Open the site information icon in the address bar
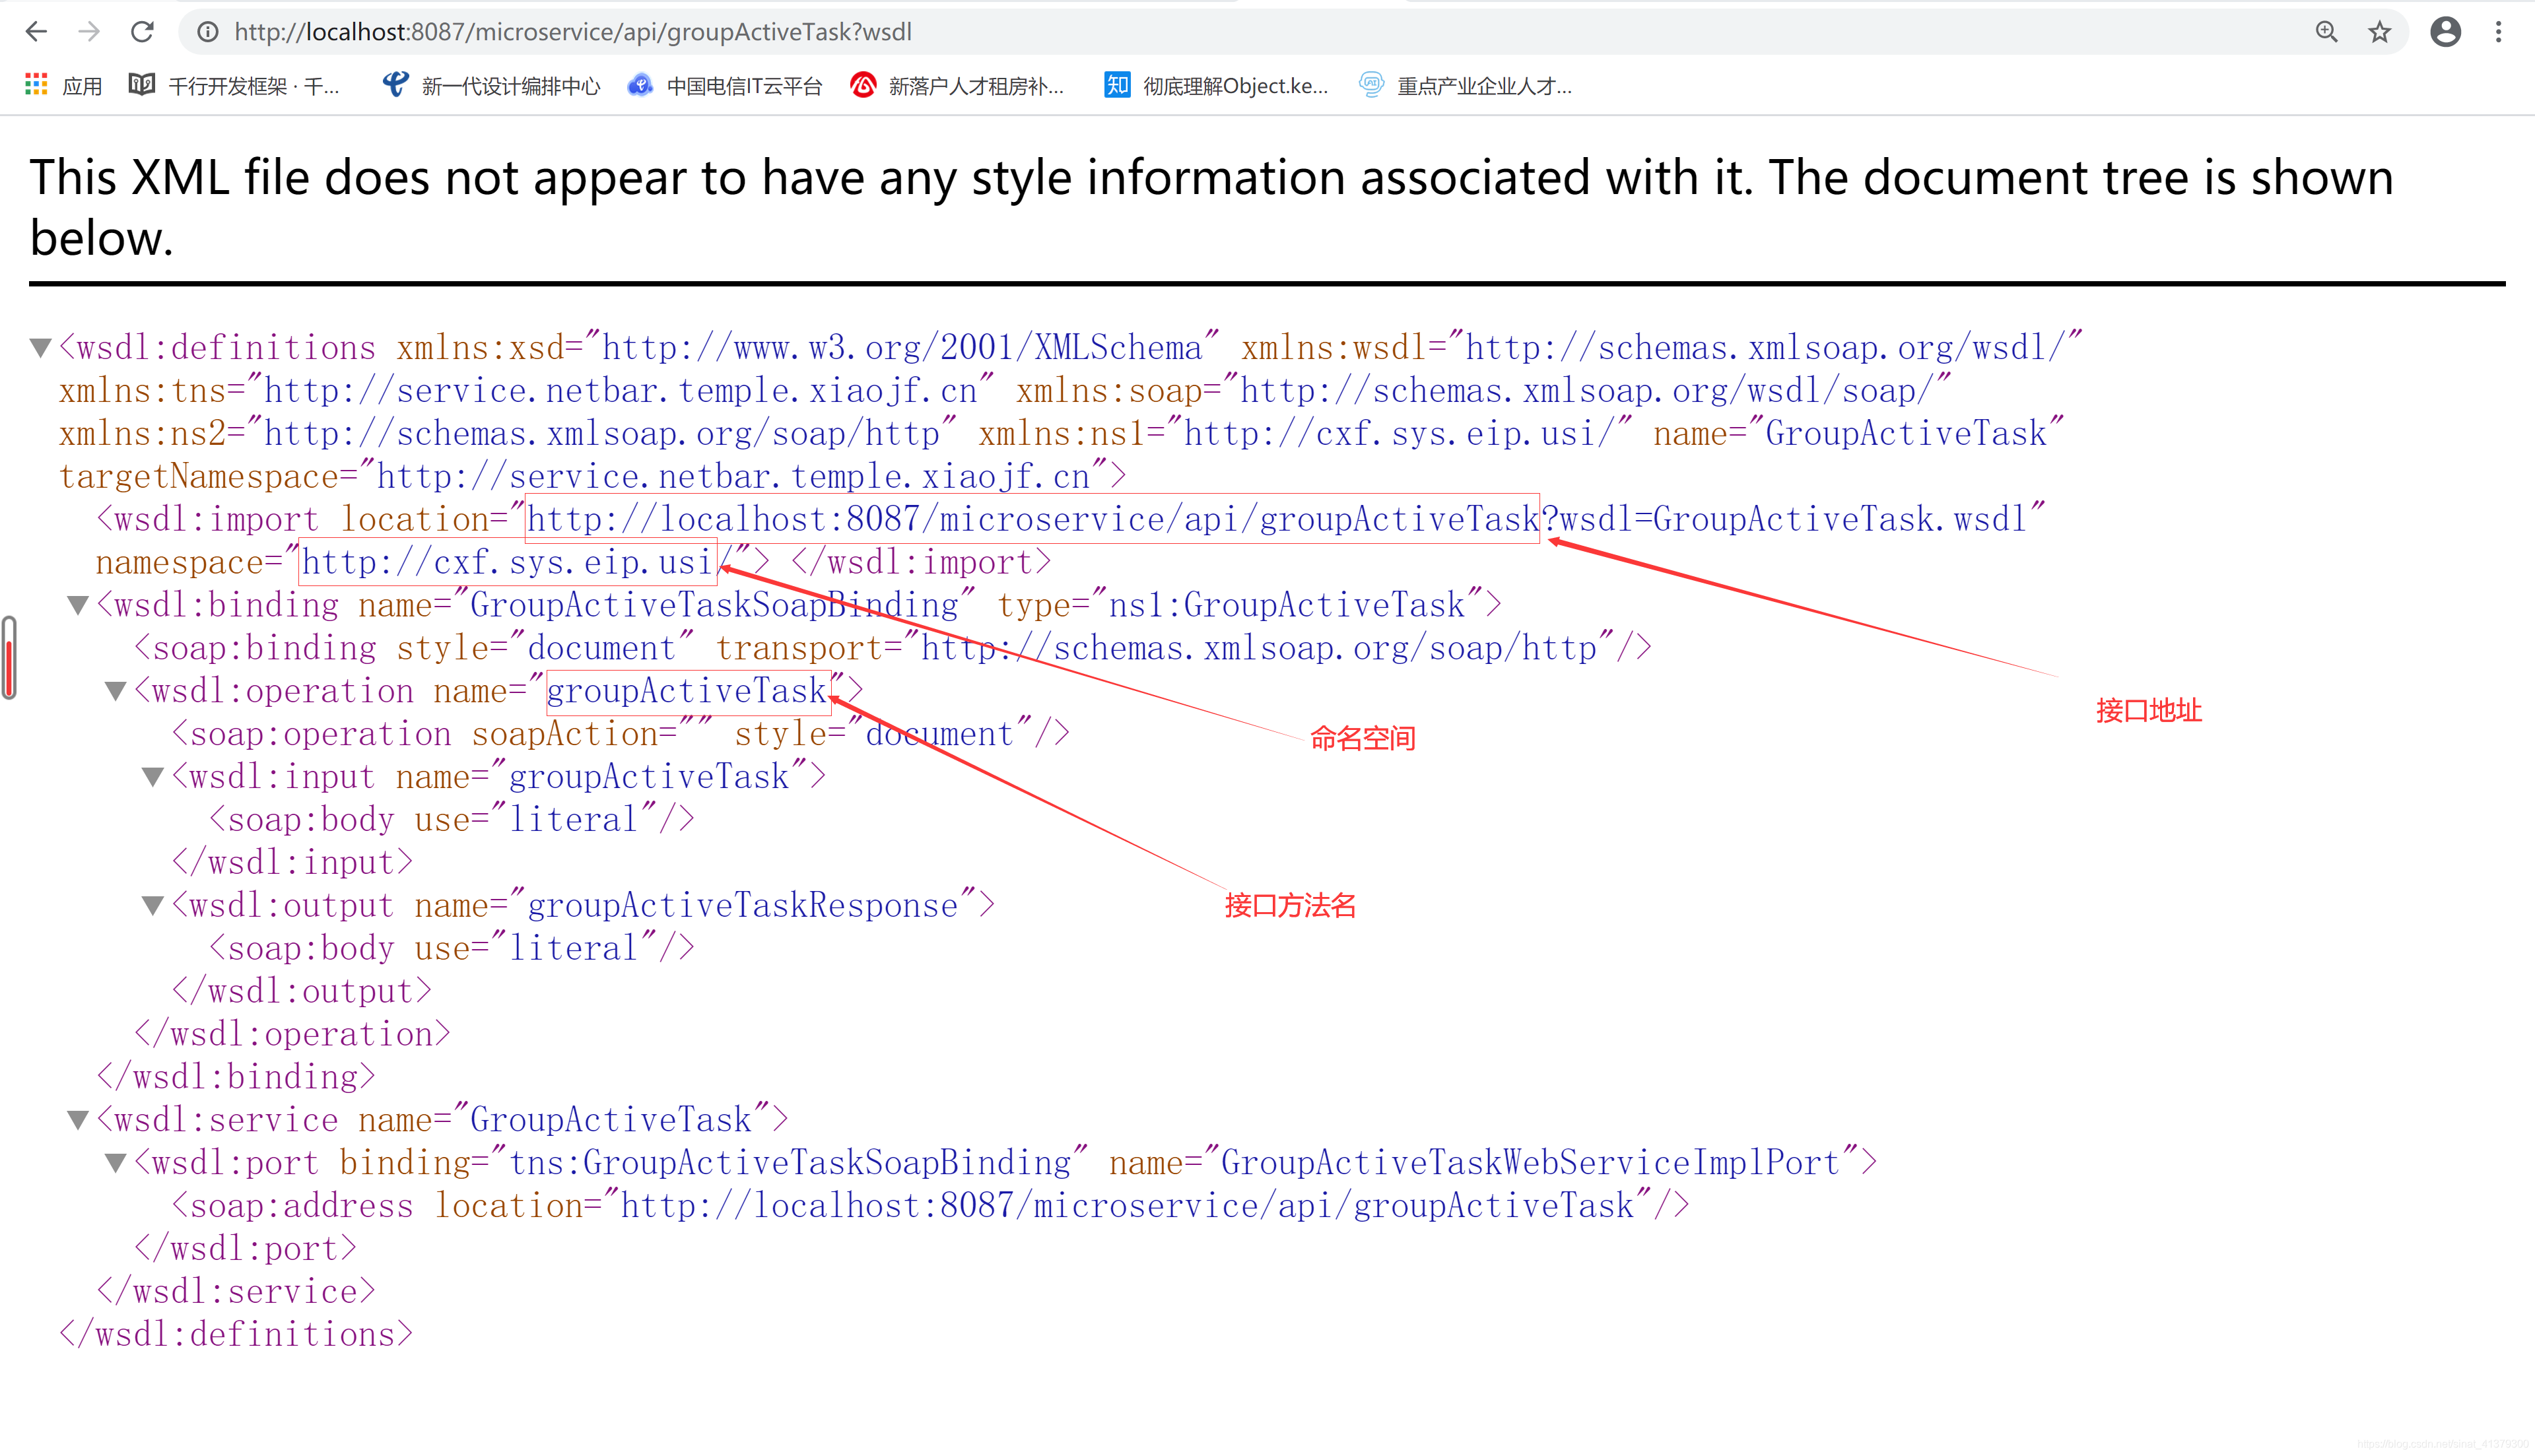Screen dimensions: 2535x1456 (207, 32)
